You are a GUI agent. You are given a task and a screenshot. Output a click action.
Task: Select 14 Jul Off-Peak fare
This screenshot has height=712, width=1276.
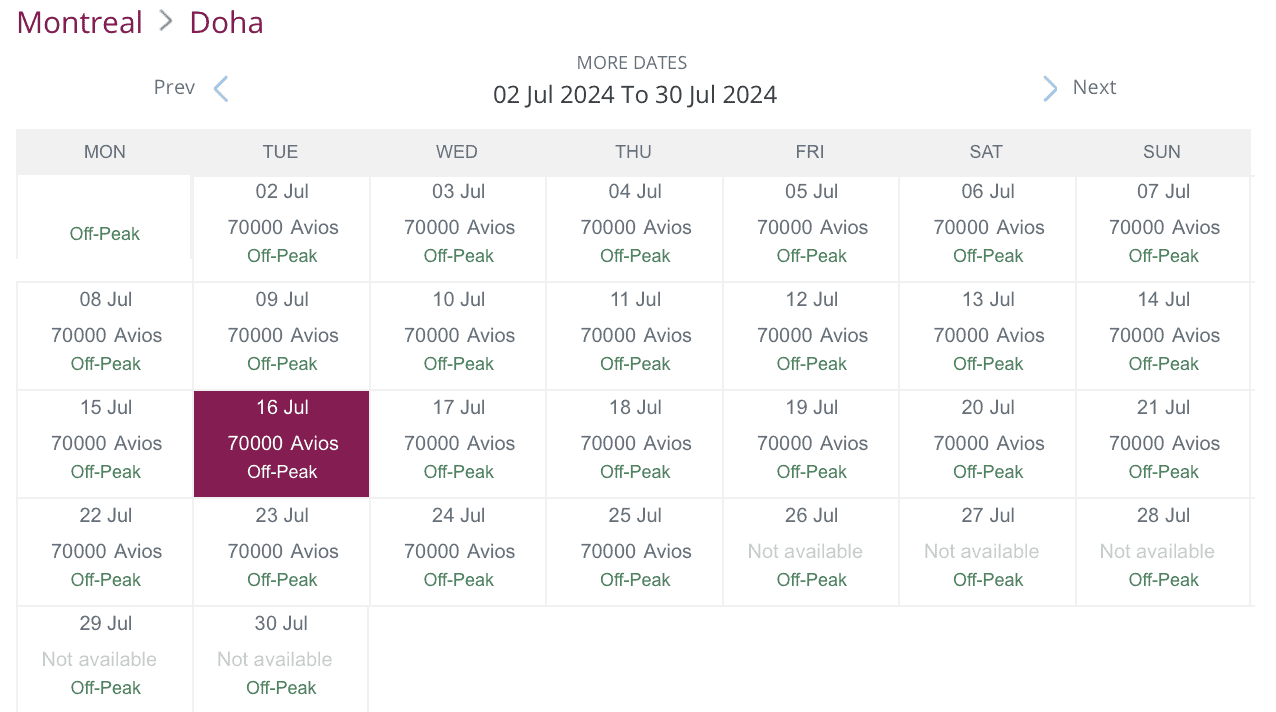coord(1163,336)
